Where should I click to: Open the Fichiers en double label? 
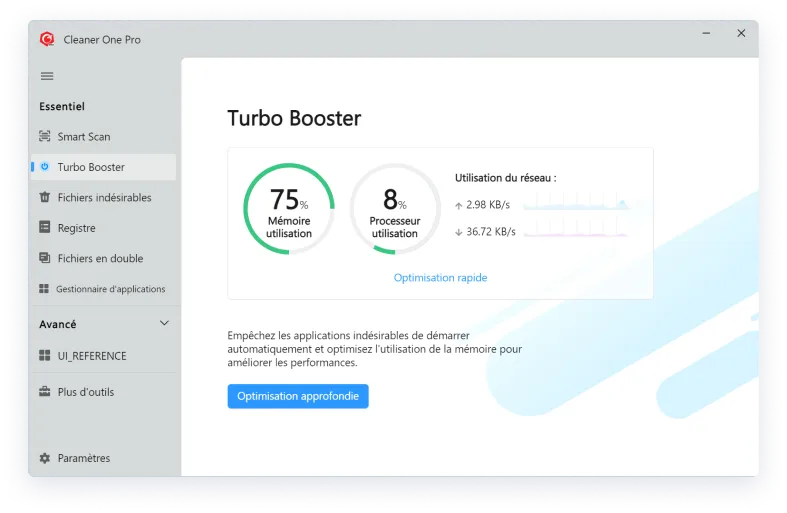[100, 258]
